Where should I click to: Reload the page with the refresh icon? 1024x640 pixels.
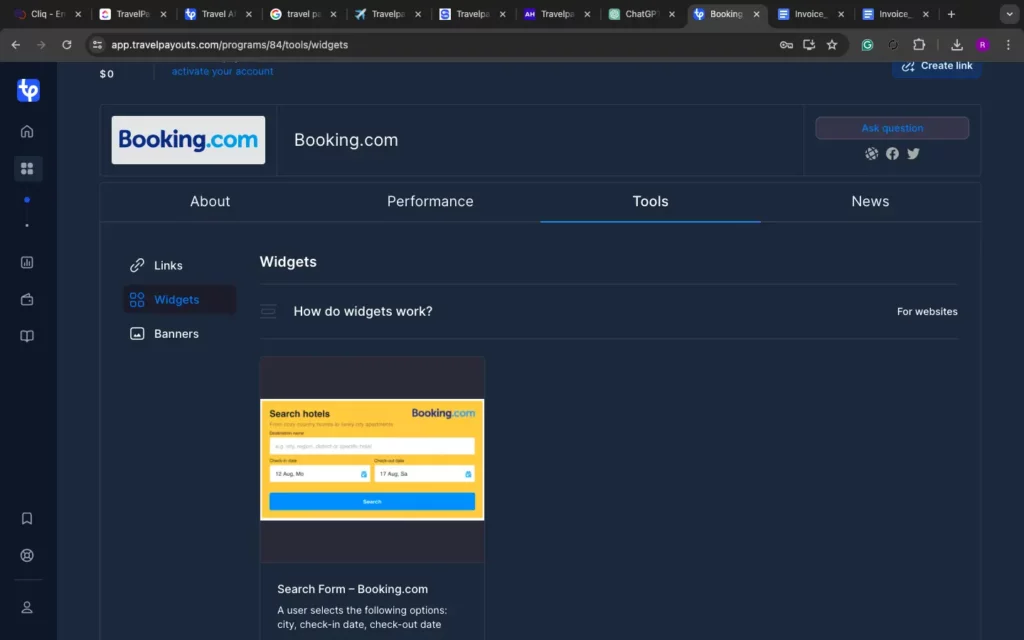(x=67, y=44)
